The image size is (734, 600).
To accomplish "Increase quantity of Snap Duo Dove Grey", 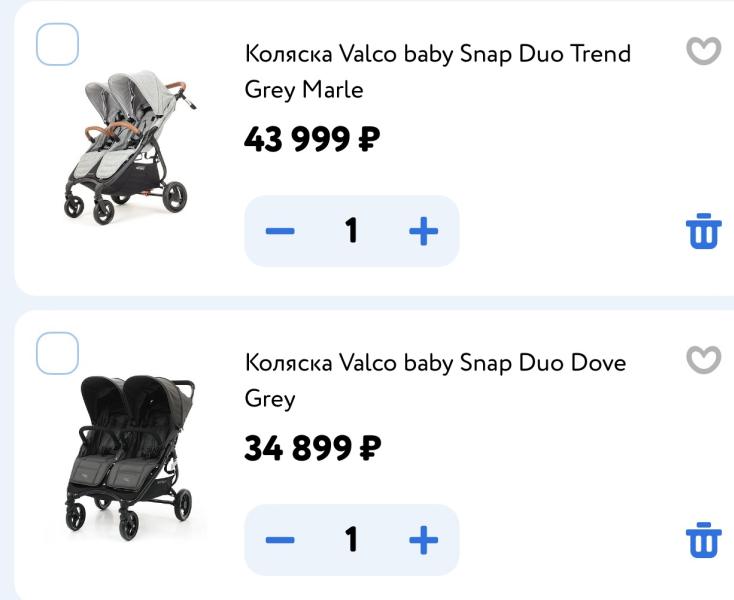I will pyautogui.click(x=423, y=540).
